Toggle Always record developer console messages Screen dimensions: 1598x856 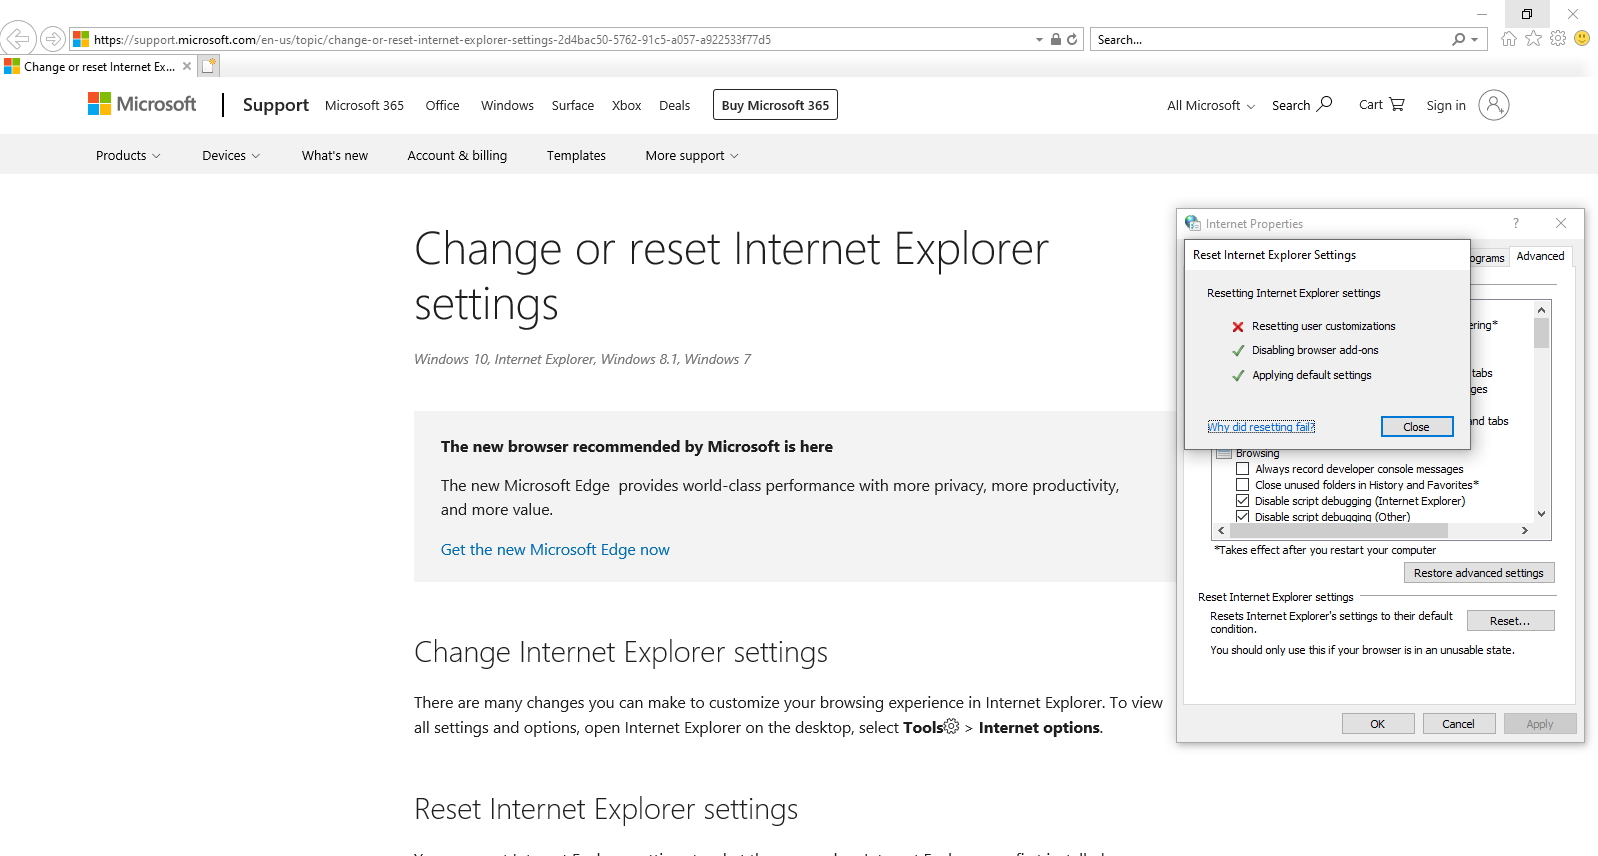[x=1243, y=469]
